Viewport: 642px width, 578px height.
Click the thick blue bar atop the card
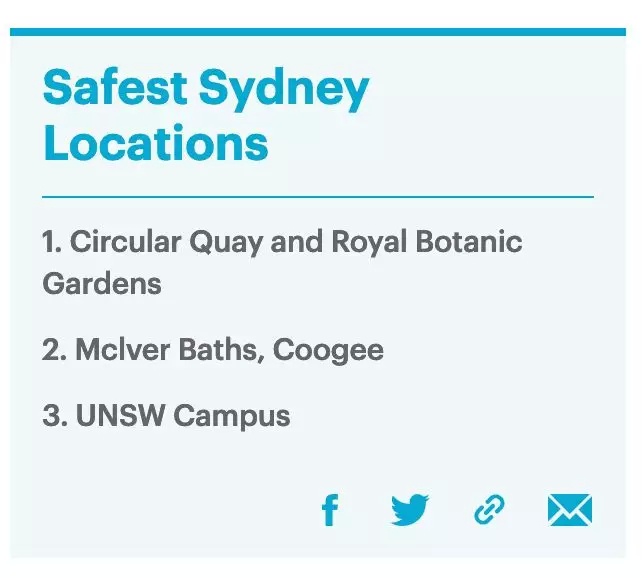pos(318,32)
